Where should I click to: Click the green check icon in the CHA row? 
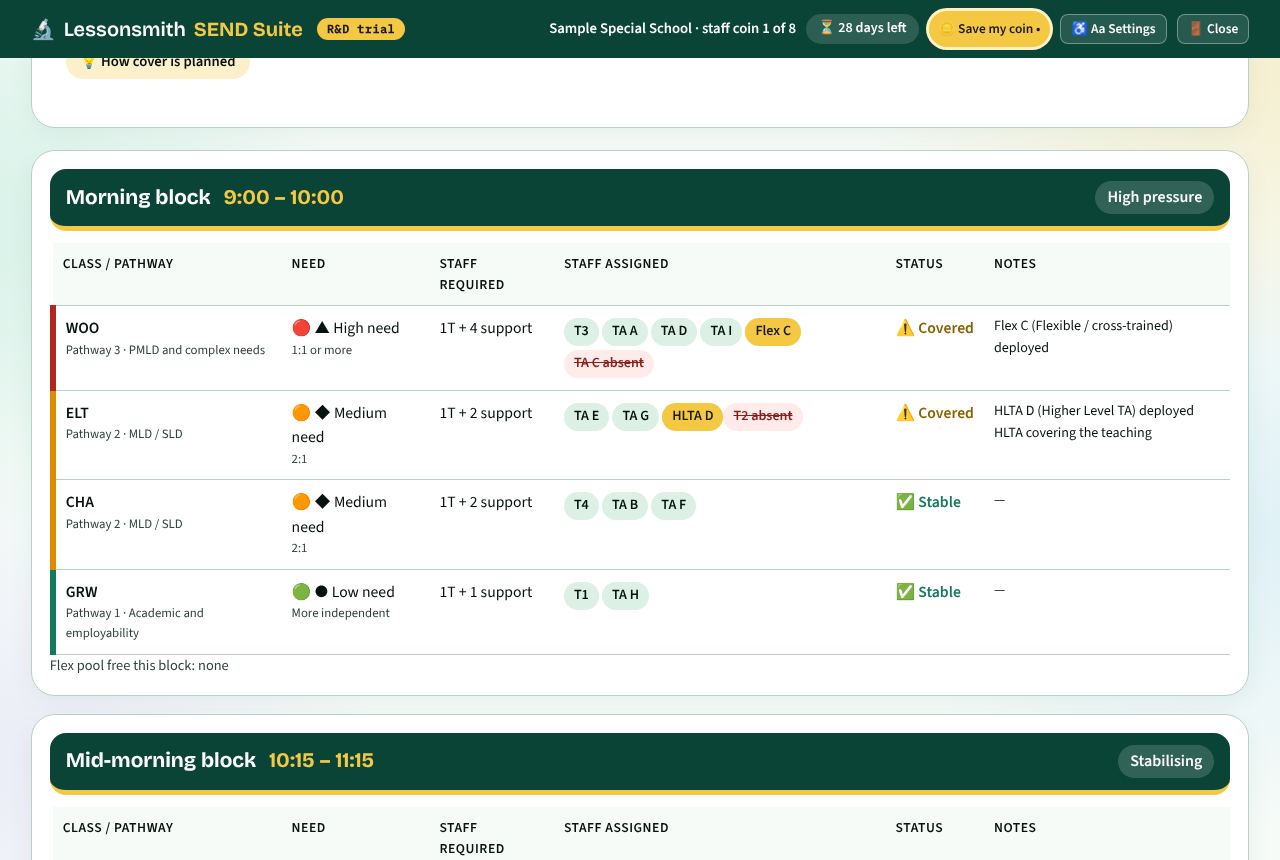tap(905, 502)
